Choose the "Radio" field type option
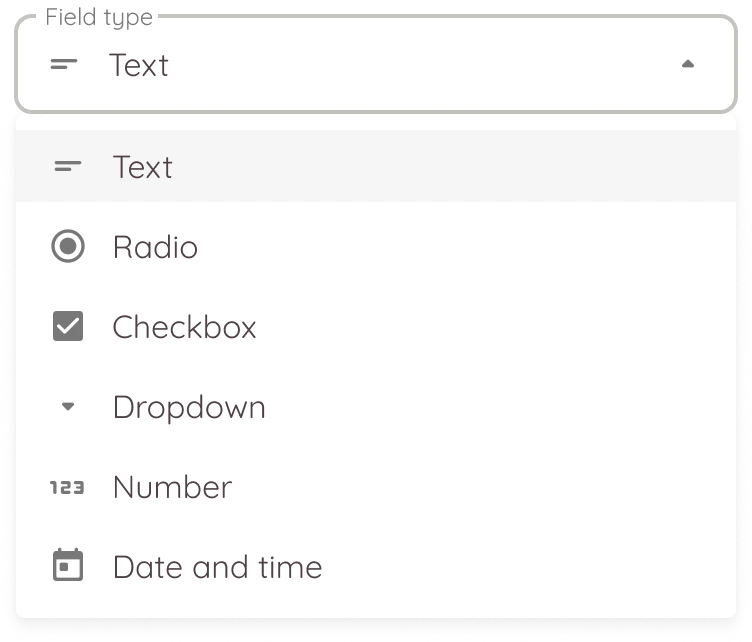Viewport: 752px width, 642px height. (155, 247)
